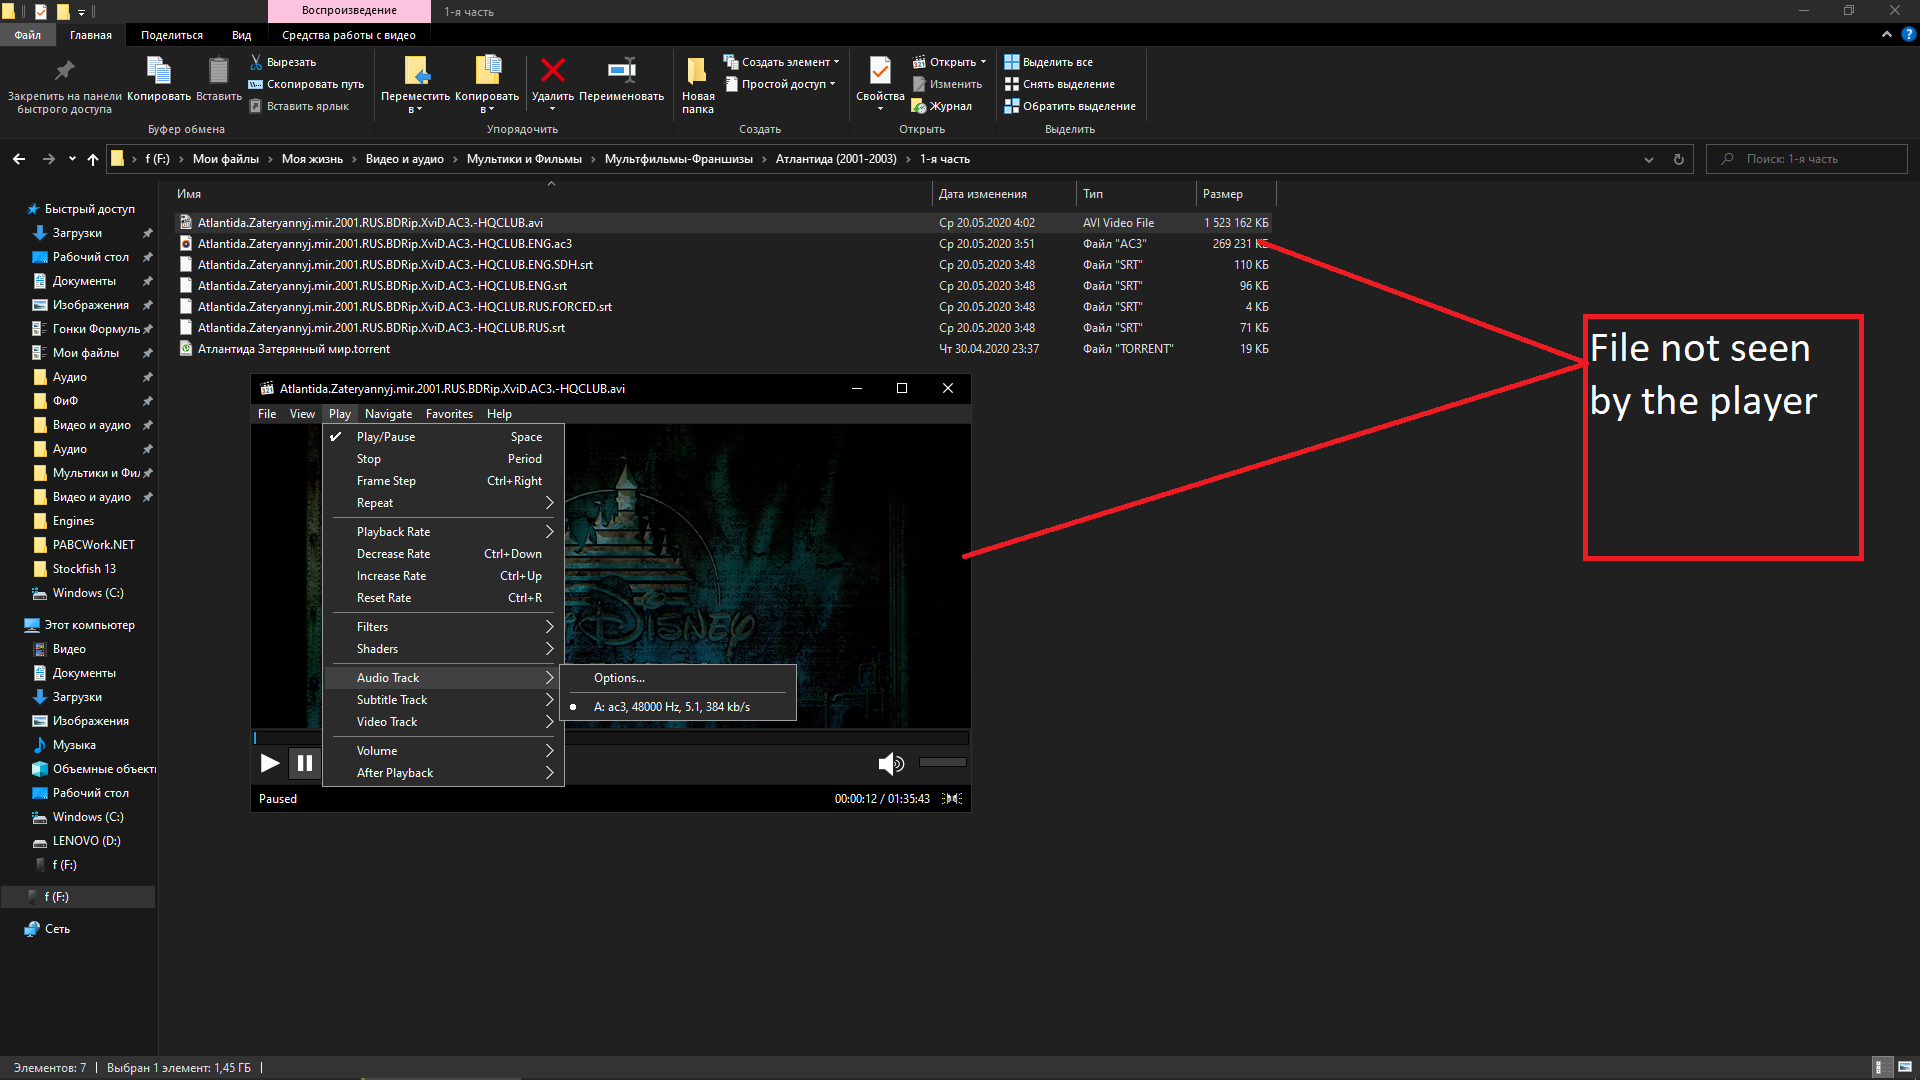
Task: Adjust the player volume slider
Action: pyautogui.click(x=942, y=763)
